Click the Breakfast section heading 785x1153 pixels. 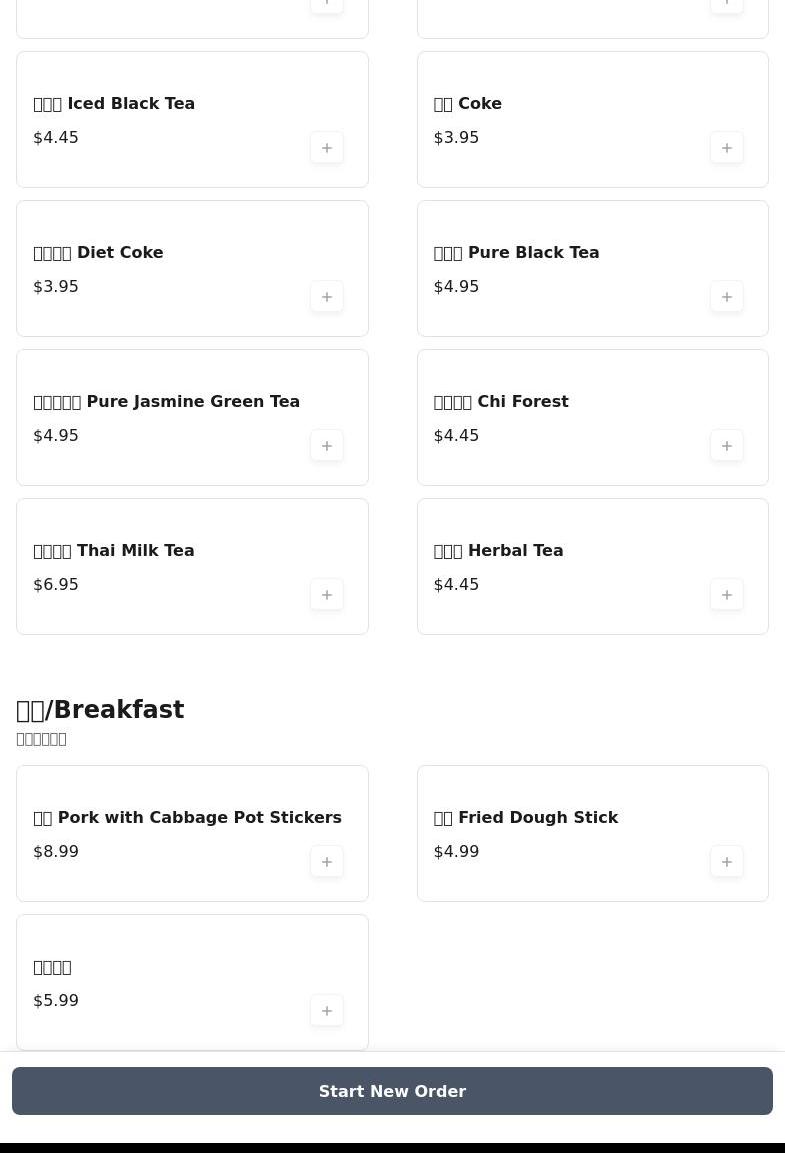[x=100, y=710]
